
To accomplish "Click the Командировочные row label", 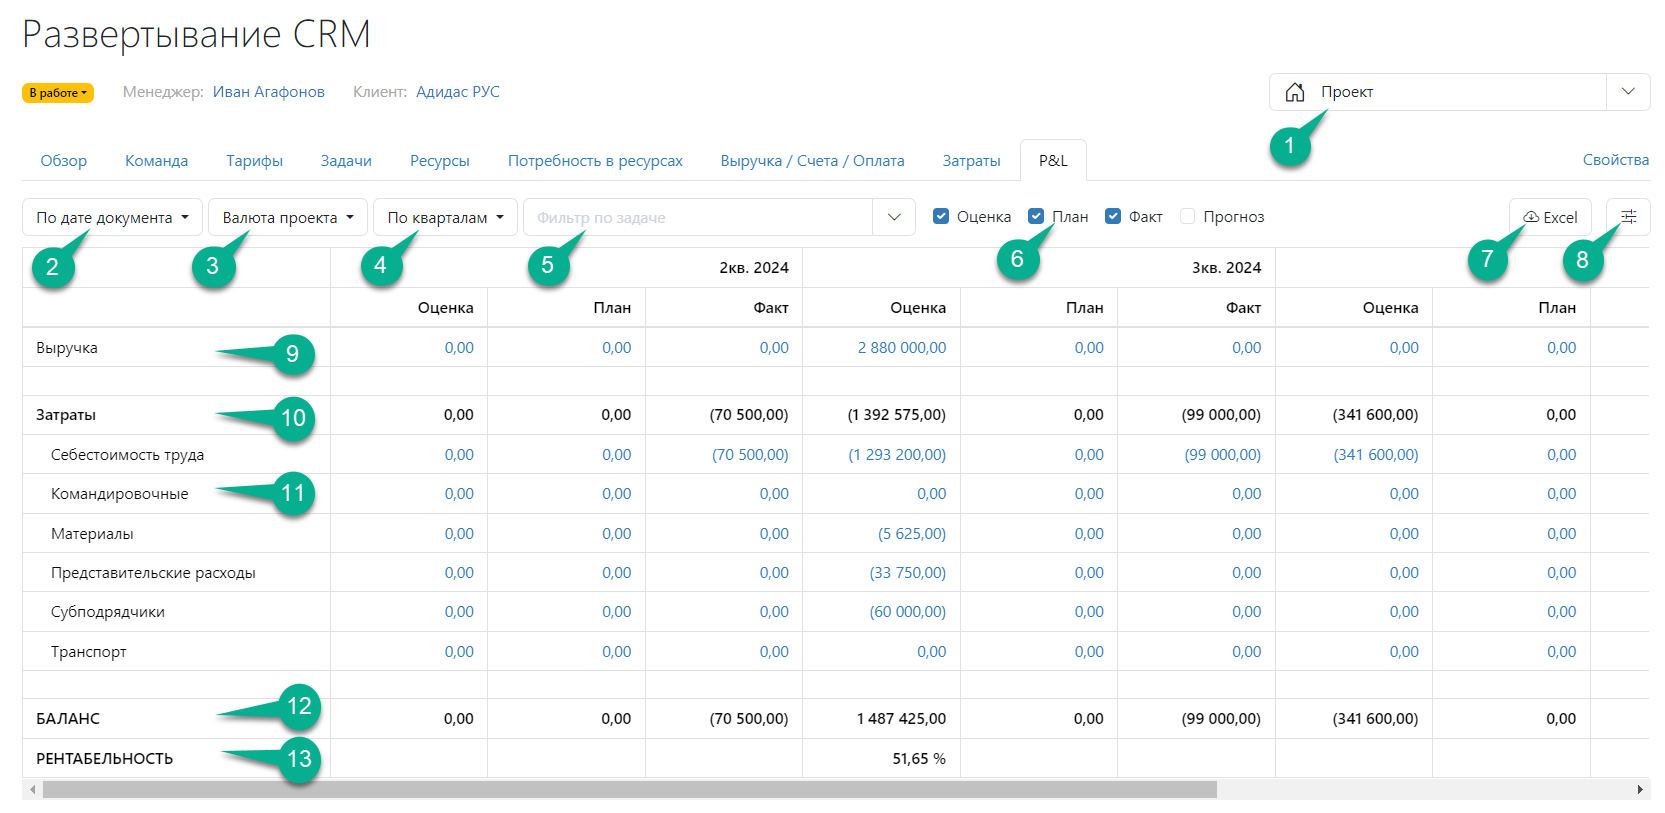I will point(119,494).
